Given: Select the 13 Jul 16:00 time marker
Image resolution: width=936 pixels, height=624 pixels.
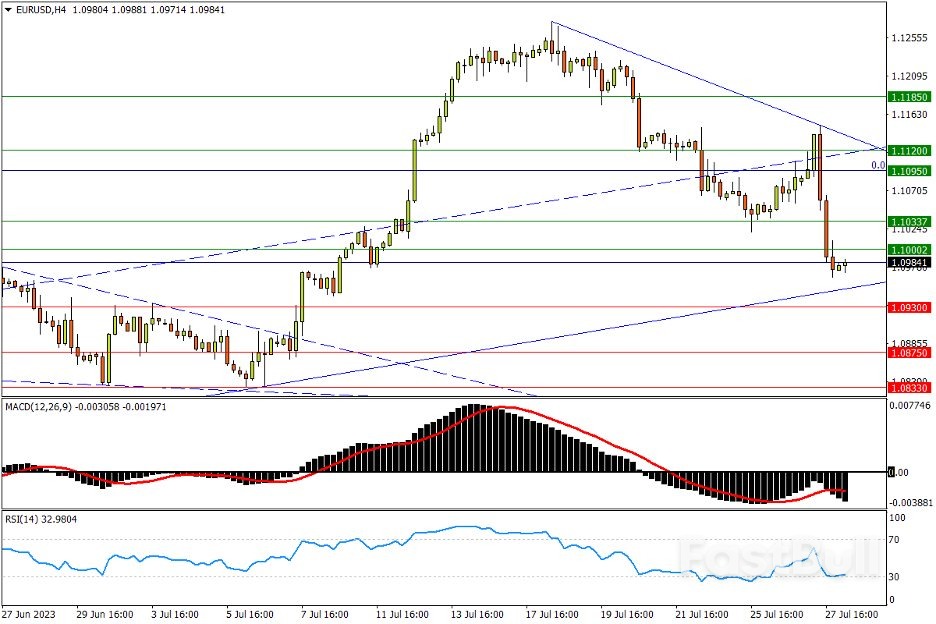Looking at the screenshot, I should pyautogui.click(x=475, y=613).
